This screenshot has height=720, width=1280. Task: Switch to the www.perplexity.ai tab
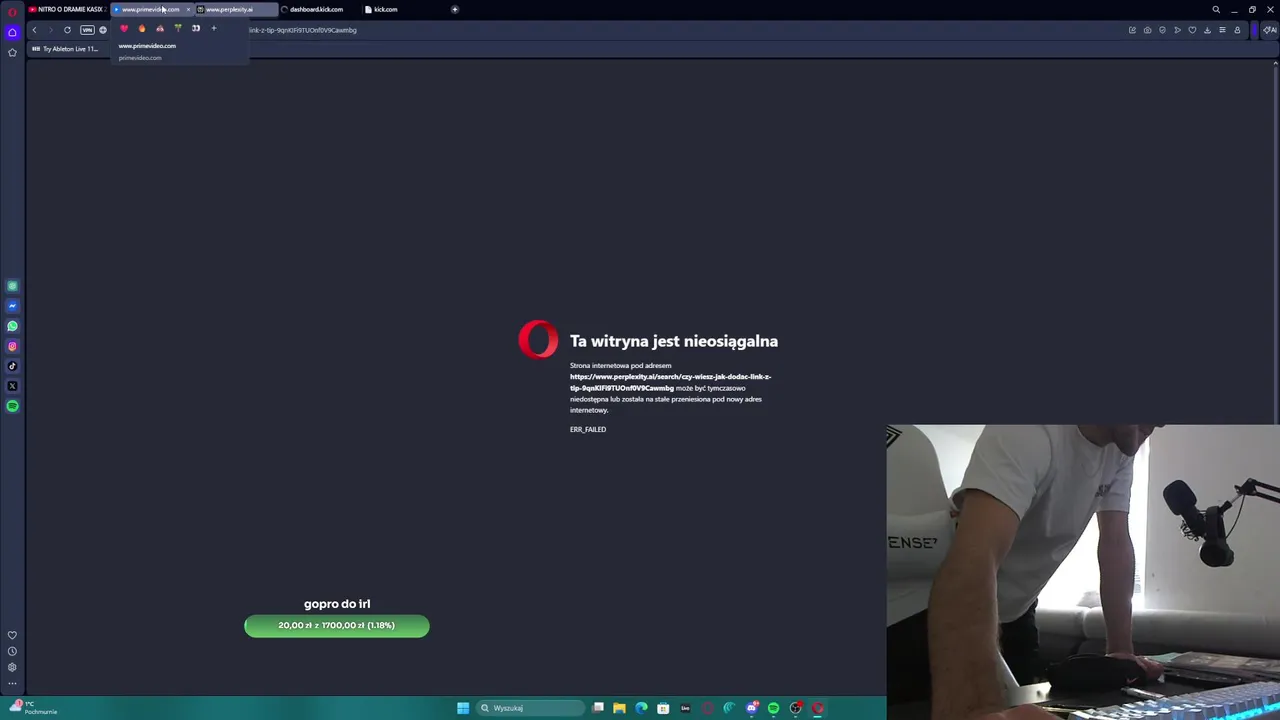236,9
